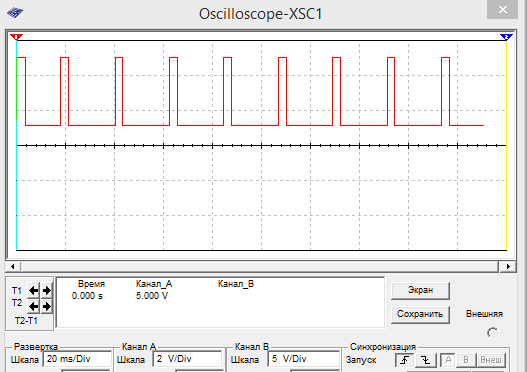Click the T1 time reading 0.000 s
This screenshot has width=527, height=372.
(x=87, y=296)
